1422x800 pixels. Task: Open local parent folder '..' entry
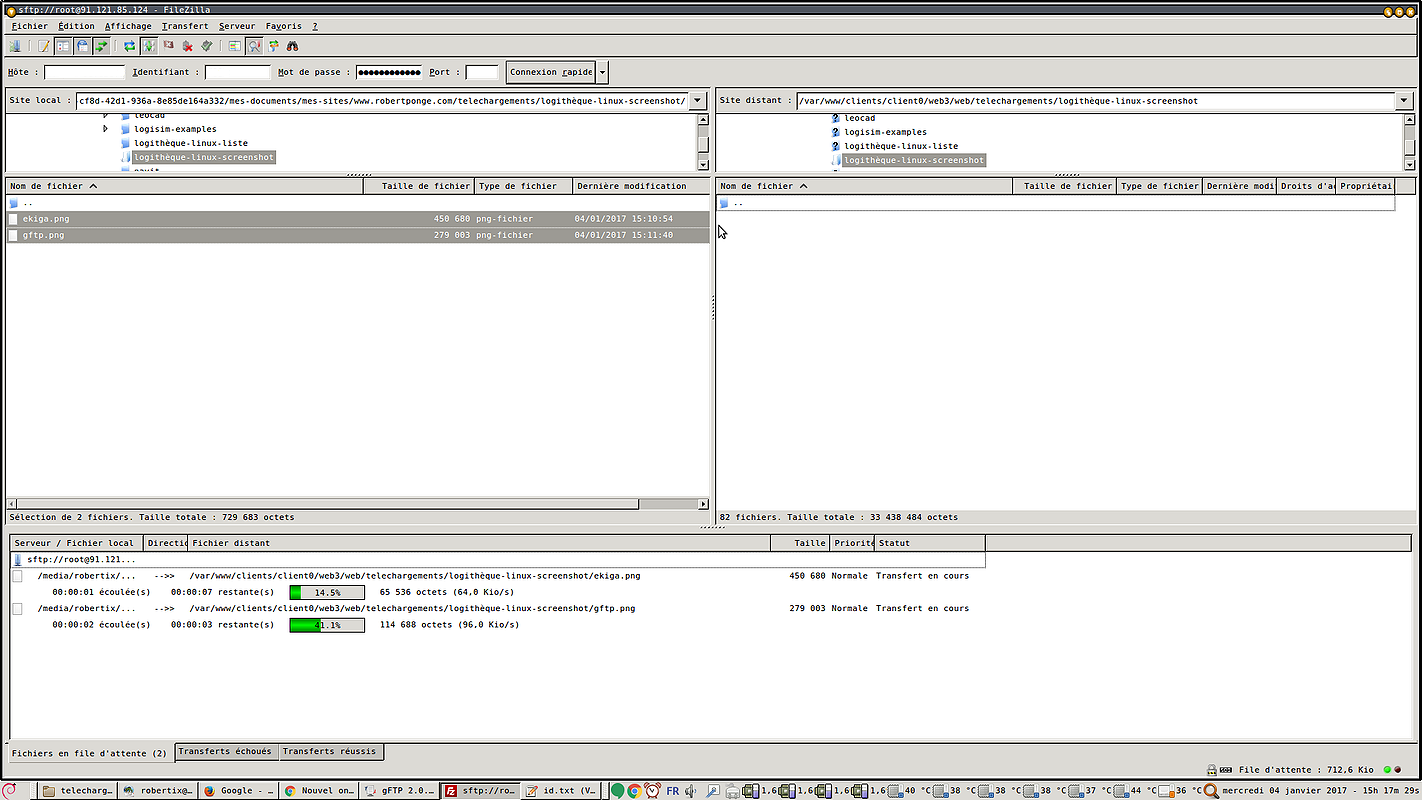[357, 203]
